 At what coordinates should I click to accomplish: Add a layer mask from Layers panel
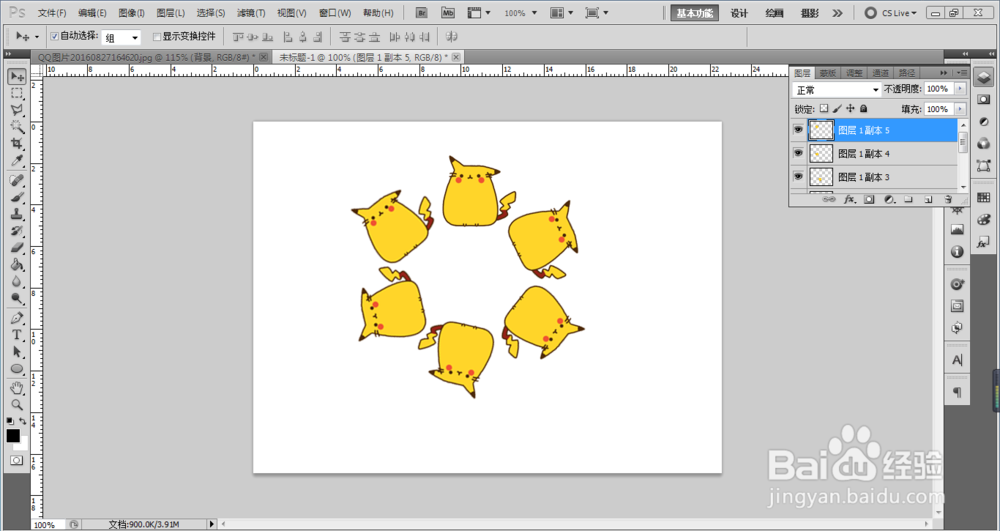coord(869,200)
